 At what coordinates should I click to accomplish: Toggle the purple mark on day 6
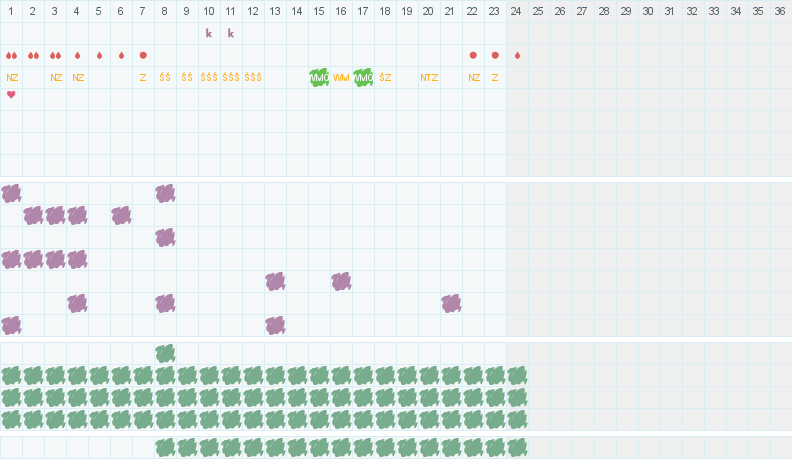click(x=121, y=215)
